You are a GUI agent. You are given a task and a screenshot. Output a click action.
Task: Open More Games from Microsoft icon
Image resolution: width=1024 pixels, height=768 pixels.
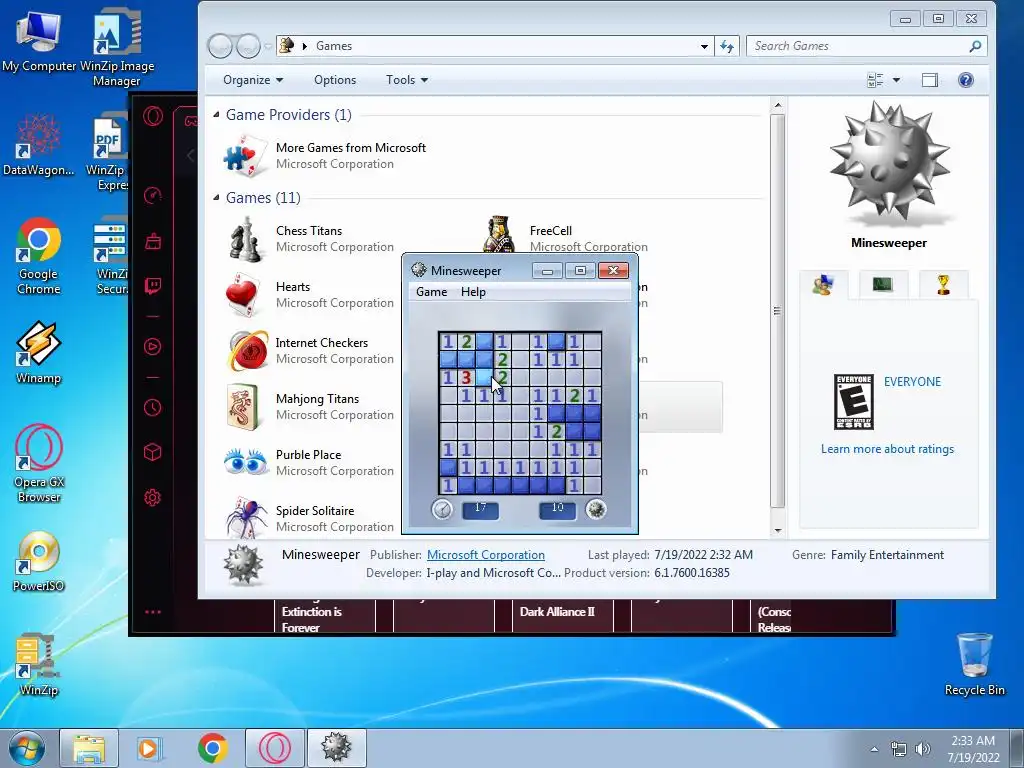tap(244, 155)
